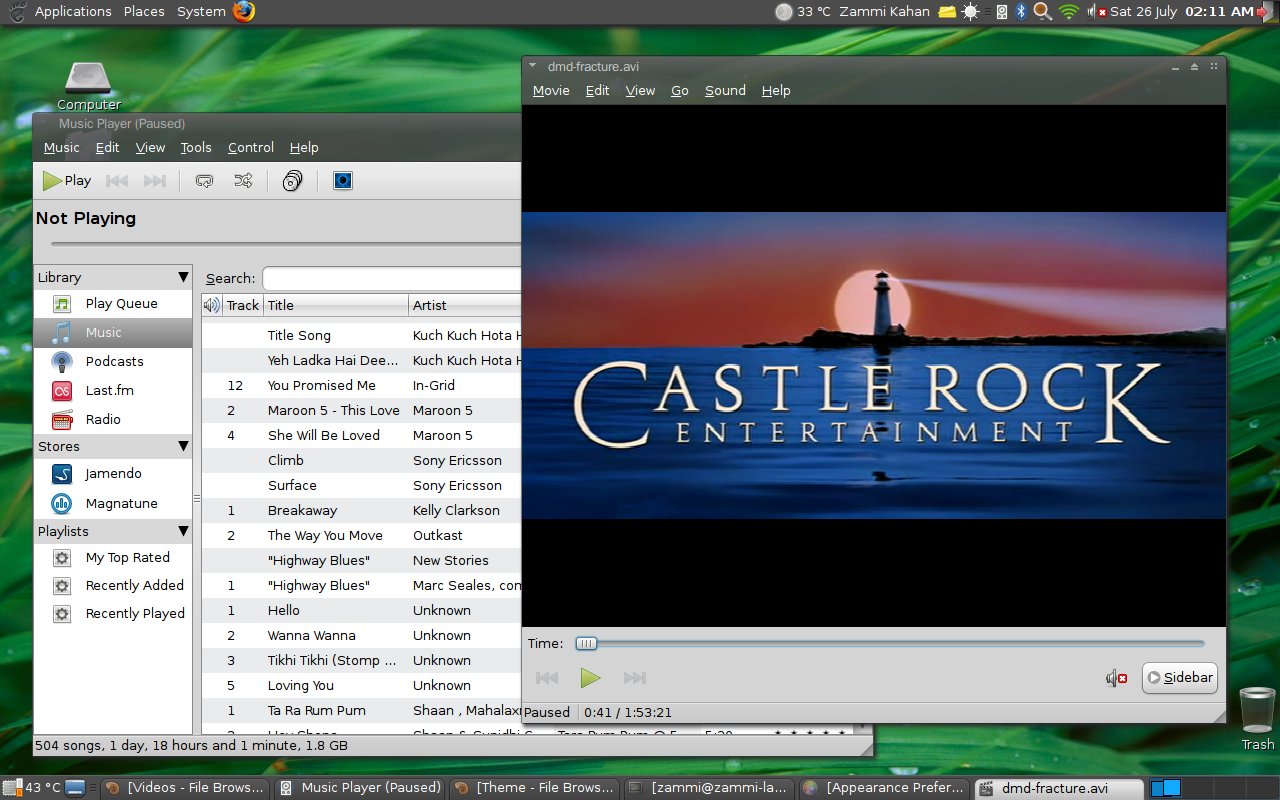Collapse the Library section arrow
1280x800 pixels.
(x=183, y=277)
